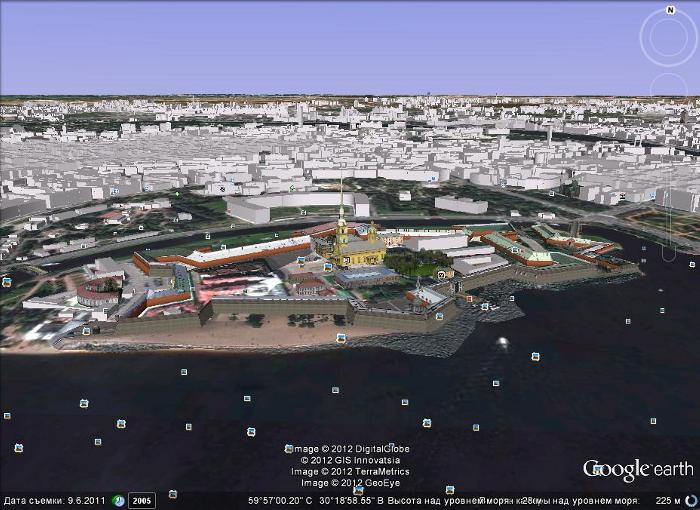Click the Image © 2012 DigitalGlobe attribution
Image resolution: width=700 pixels, height=510 pixels.
coord(350,449)
